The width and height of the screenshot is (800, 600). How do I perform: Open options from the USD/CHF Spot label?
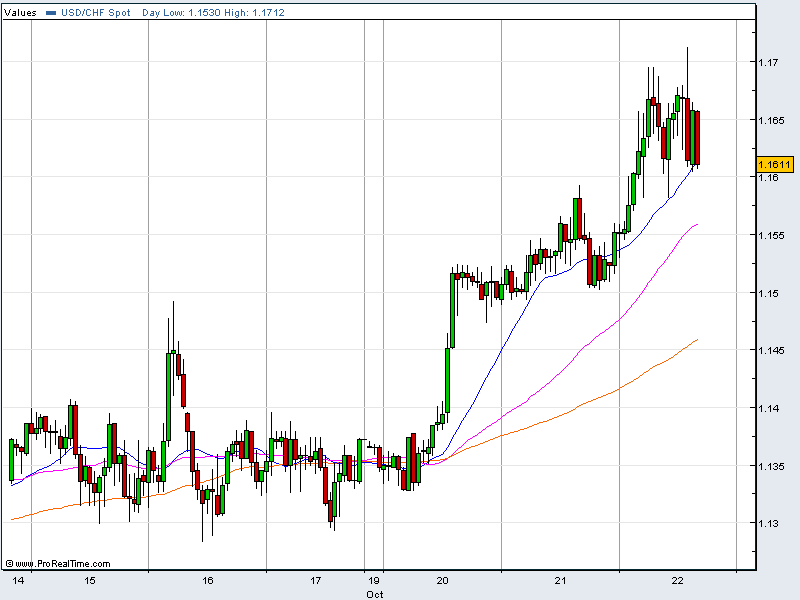tap(92, 14)
